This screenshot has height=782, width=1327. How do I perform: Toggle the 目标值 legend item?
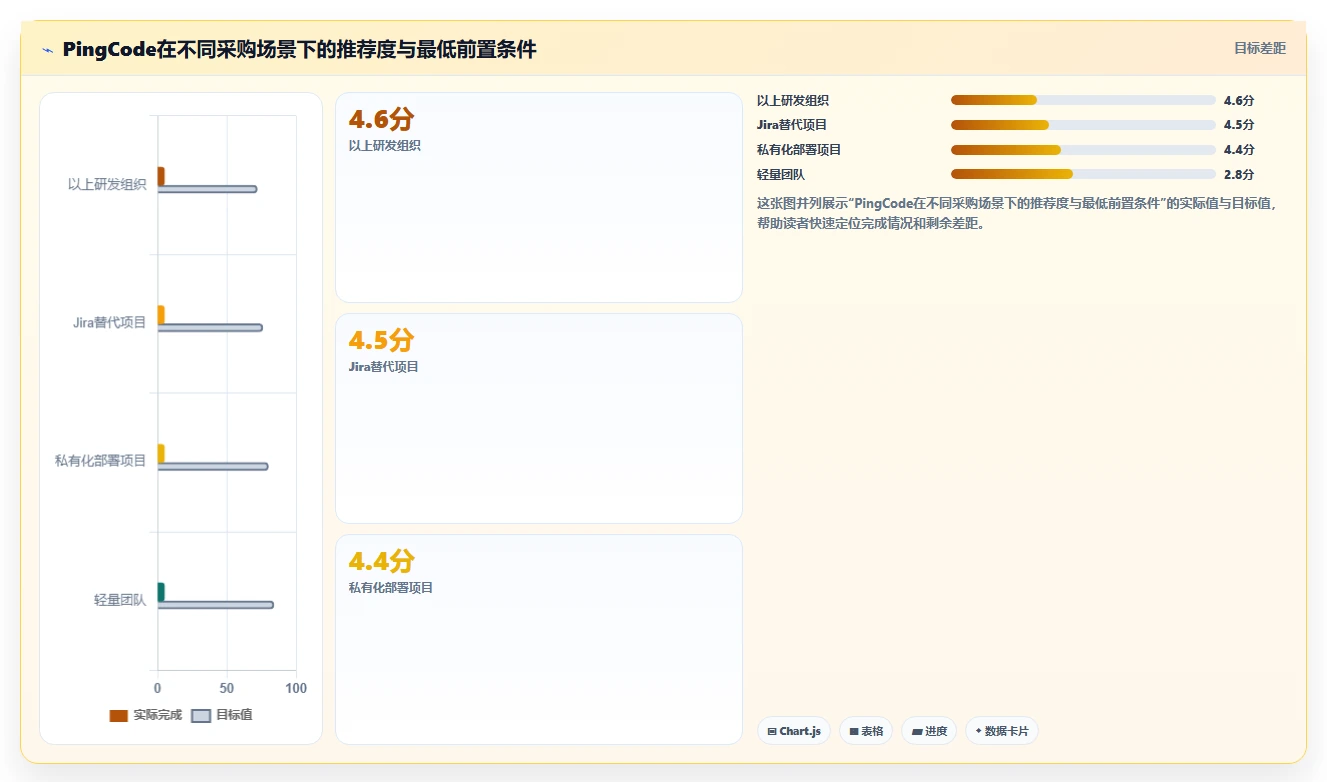221,716
